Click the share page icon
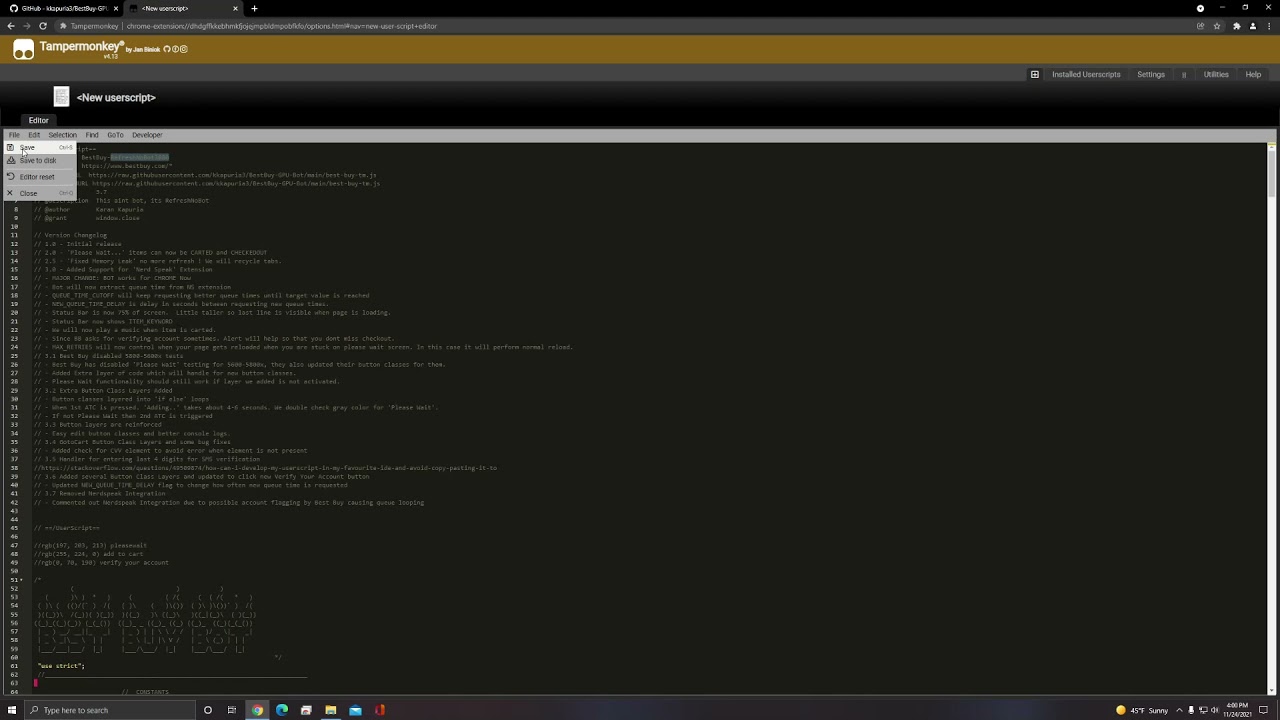The width and height of the screenshot is (1280, 720). click(1200, 26)
